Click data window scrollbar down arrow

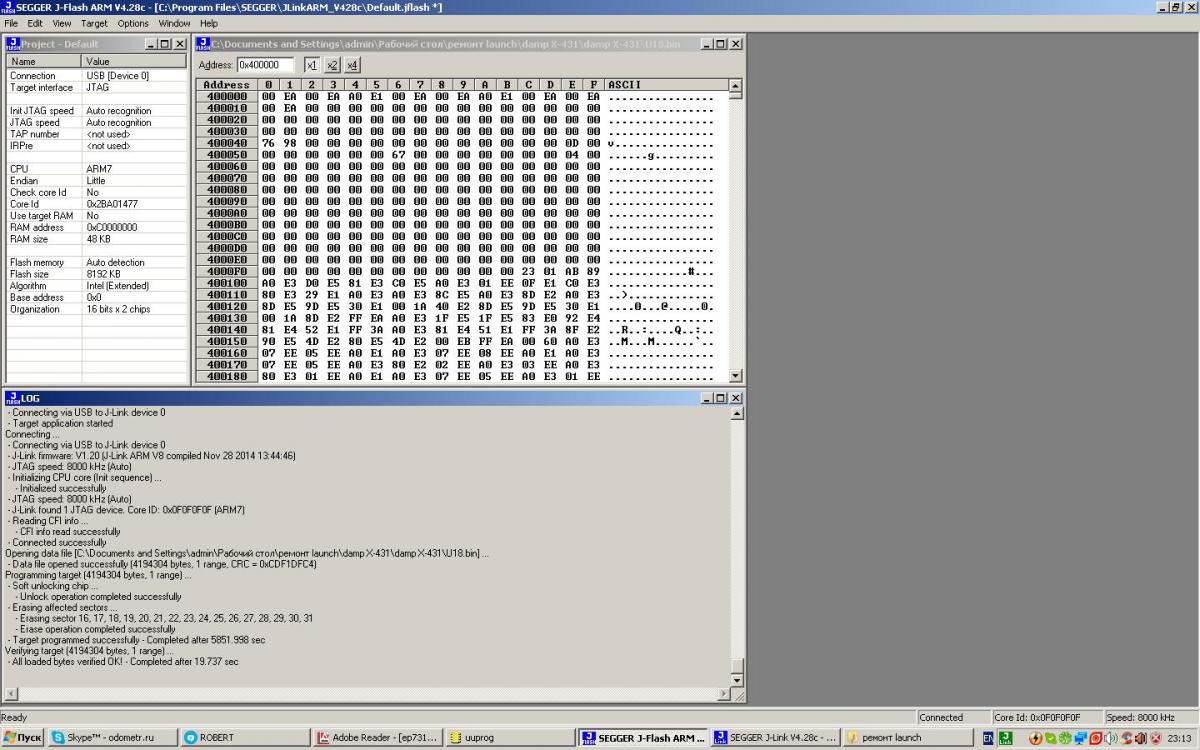(x=736, y=376)
